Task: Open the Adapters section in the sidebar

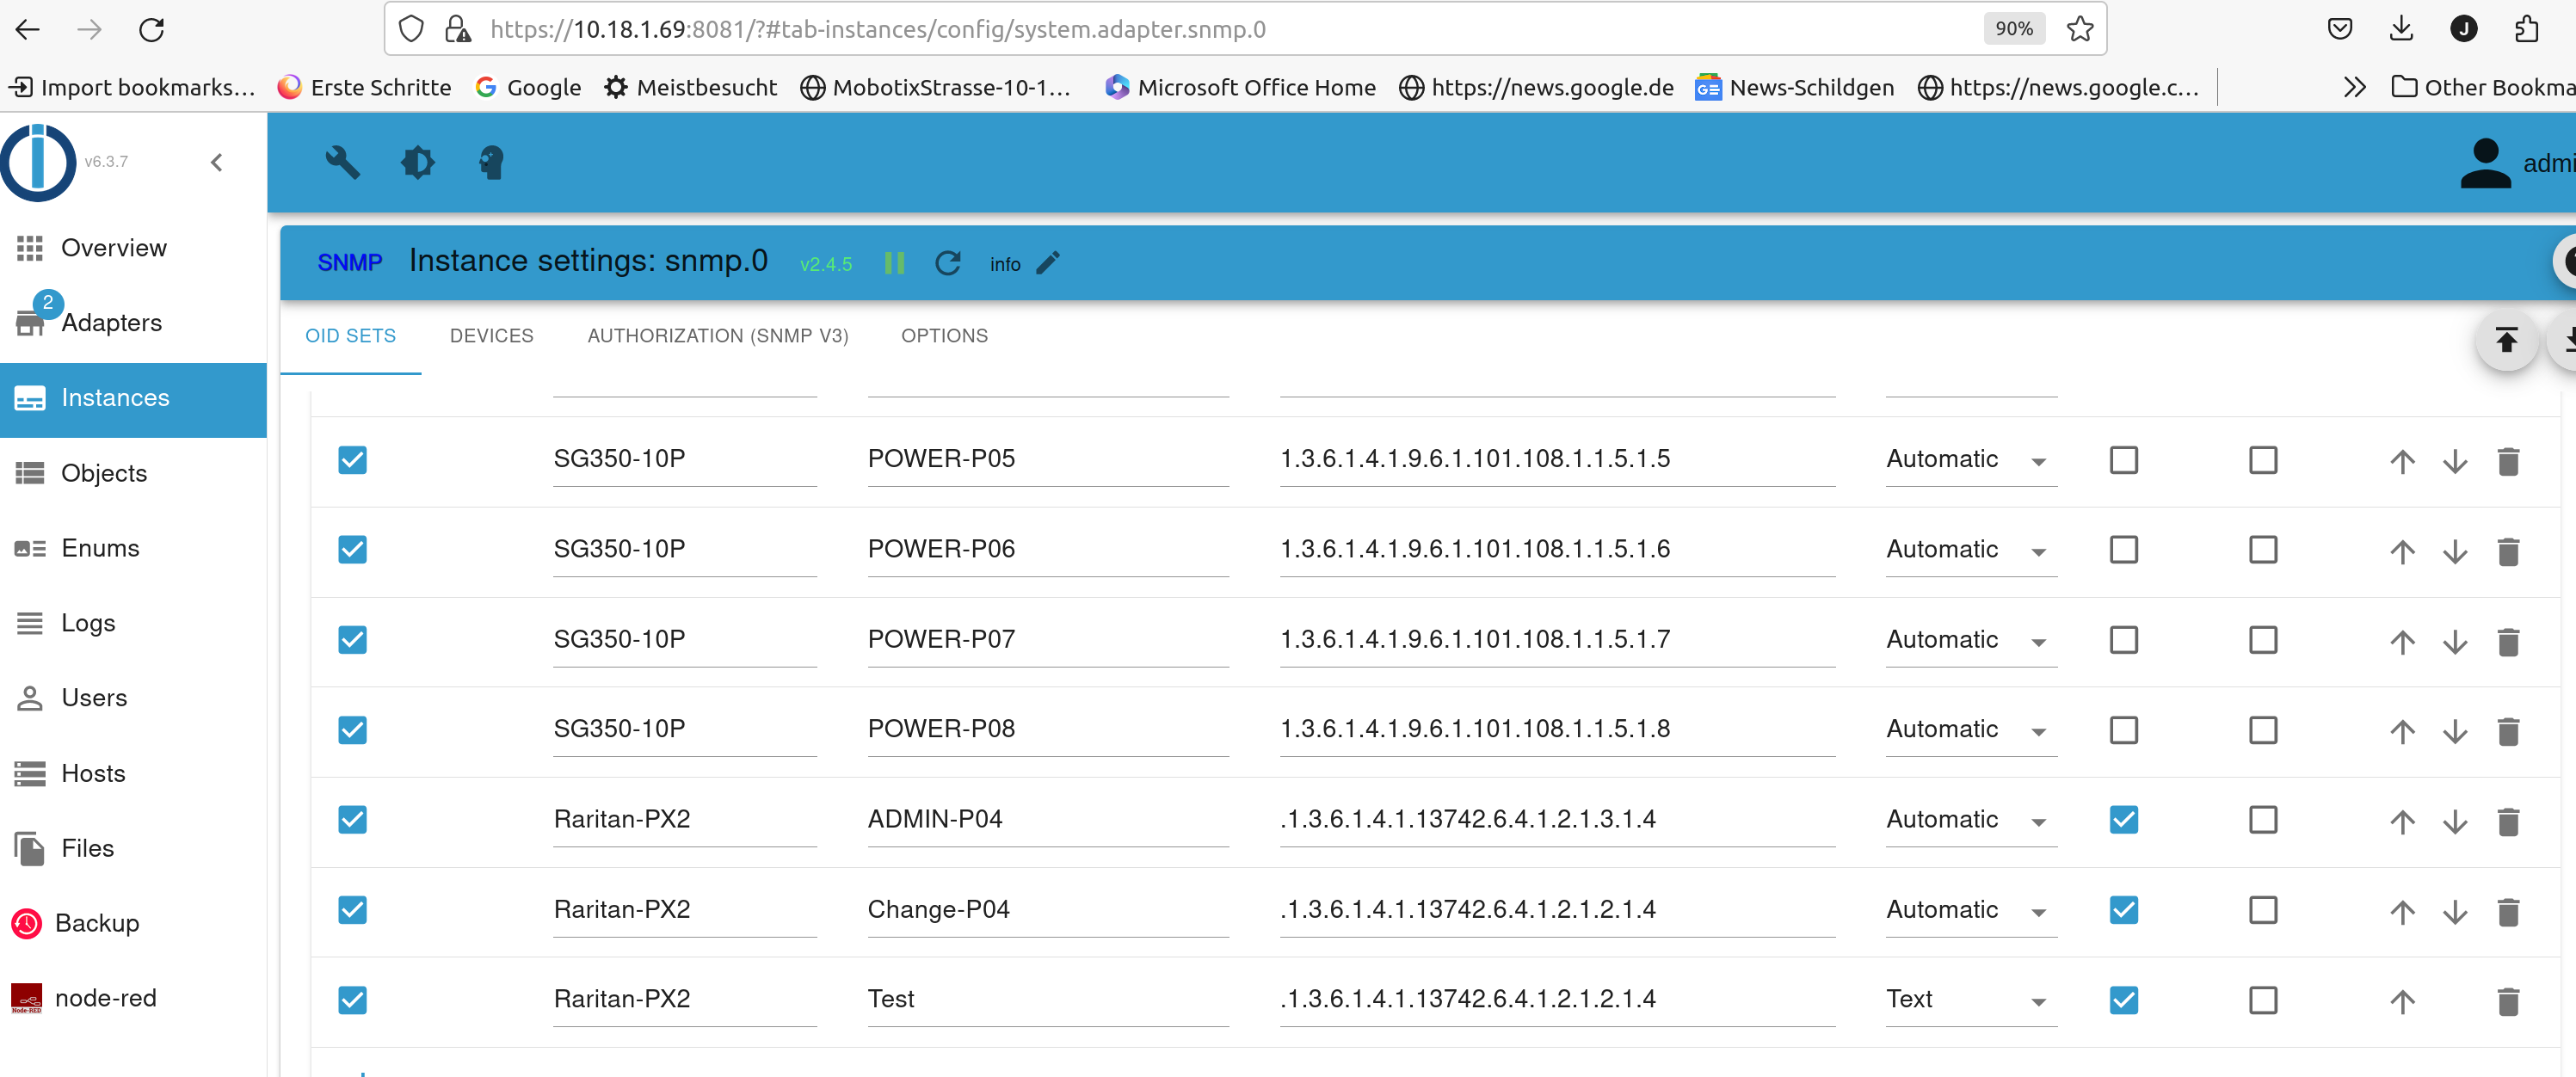Action: click(x=112, y=322)
